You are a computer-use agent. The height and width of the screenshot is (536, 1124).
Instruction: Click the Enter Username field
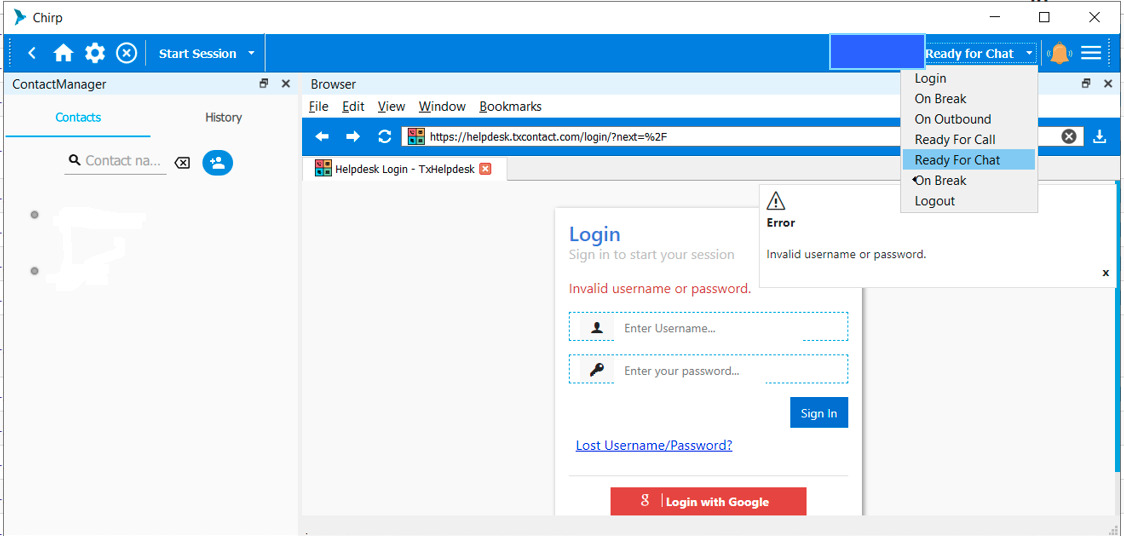(708, 327)
